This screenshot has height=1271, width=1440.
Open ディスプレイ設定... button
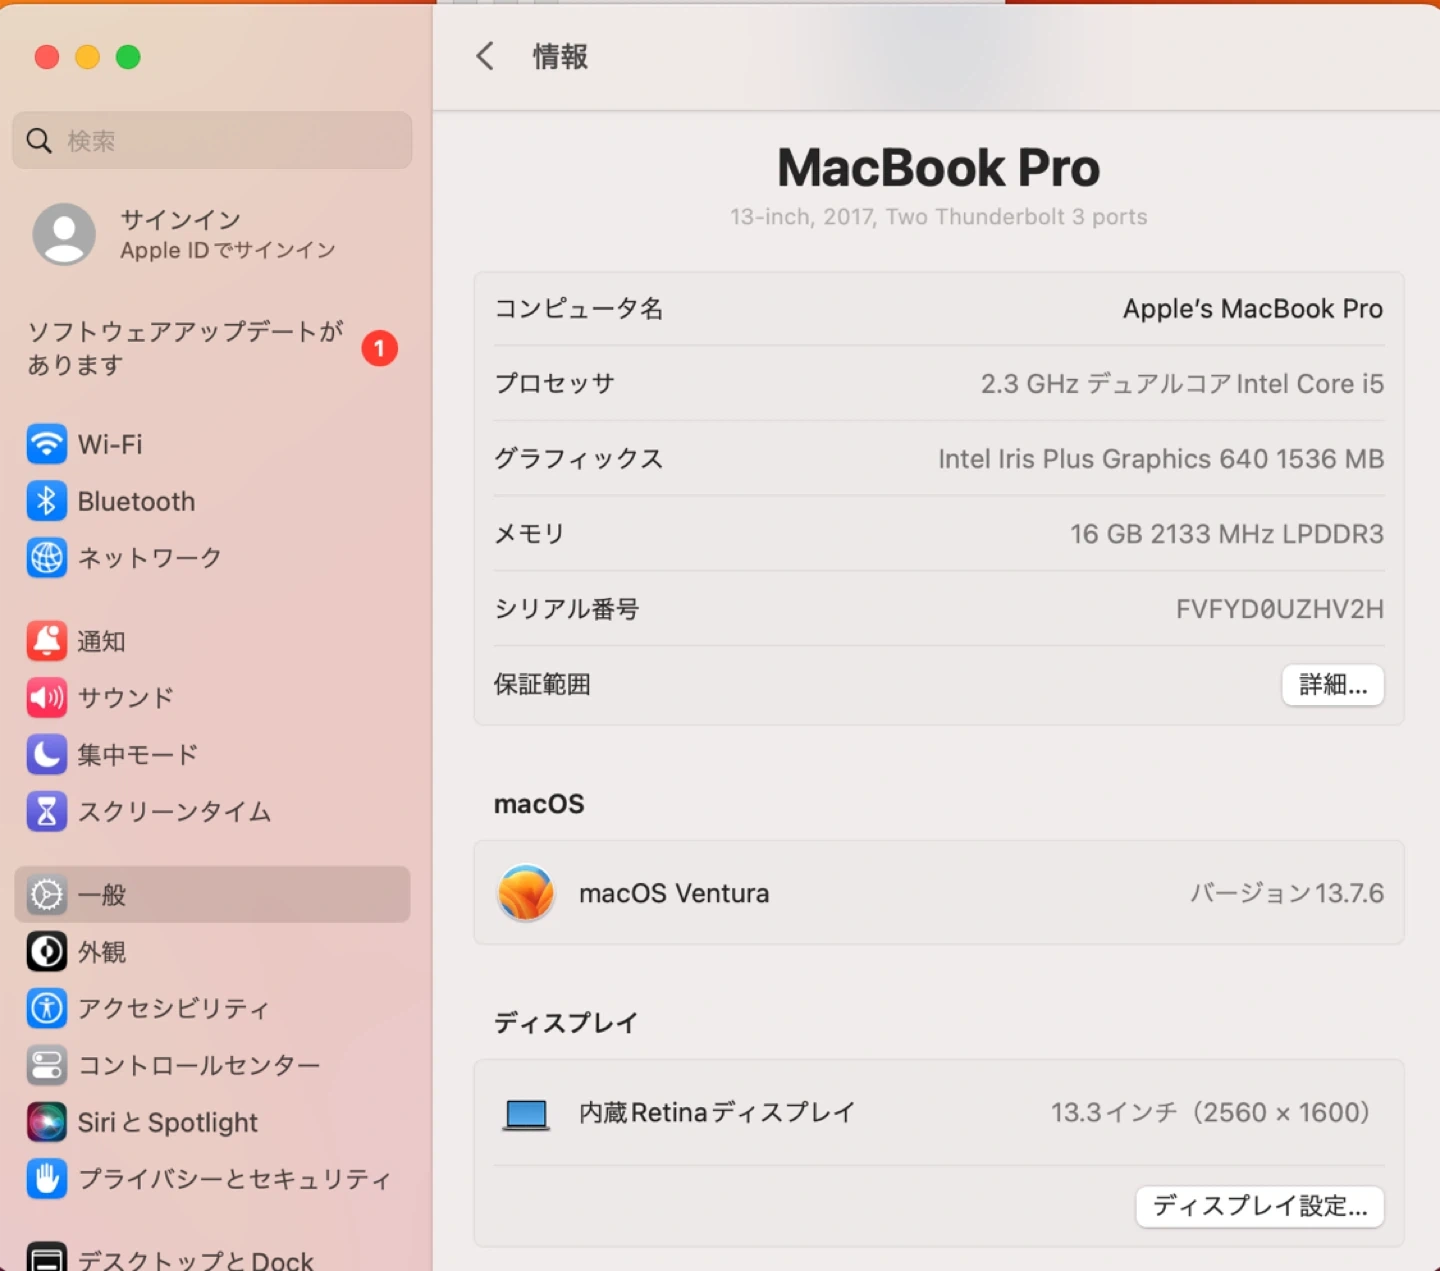(x=1259, y=1206)
